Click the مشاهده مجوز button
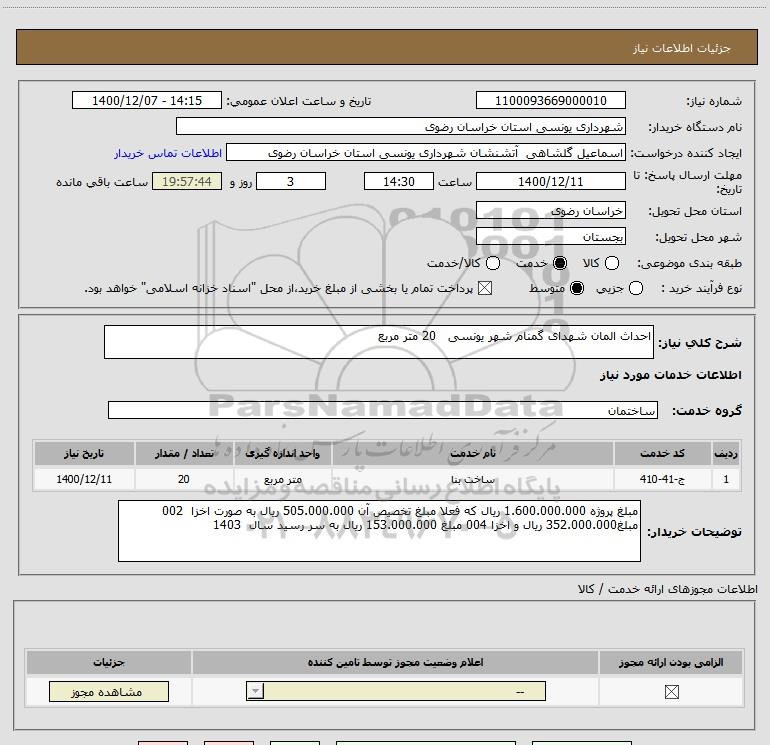 click(x=109, y=691)
